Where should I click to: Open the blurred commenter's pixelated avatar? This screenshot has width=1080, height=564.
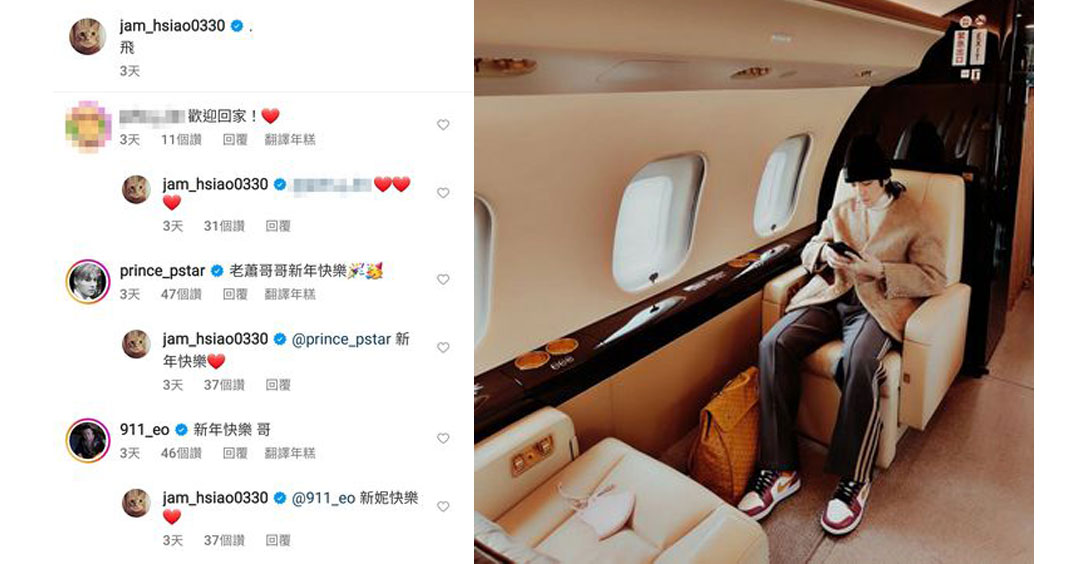[88, 126]
